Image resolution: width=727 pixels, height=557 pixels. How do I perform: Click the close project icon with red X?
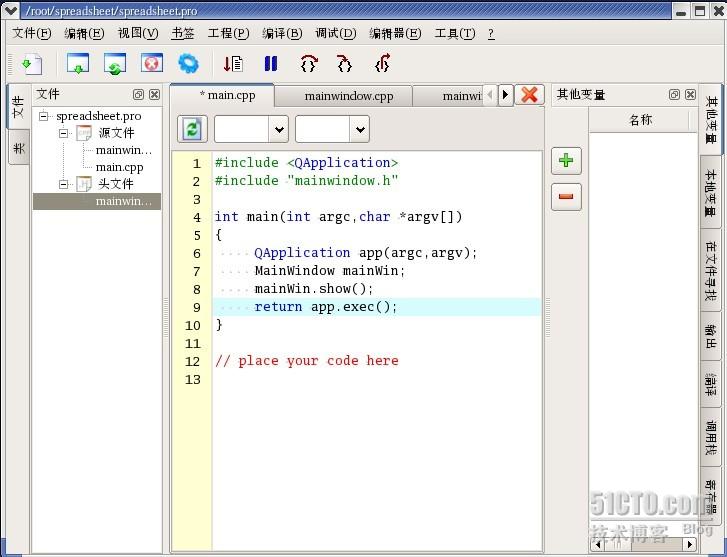point(152,63)
